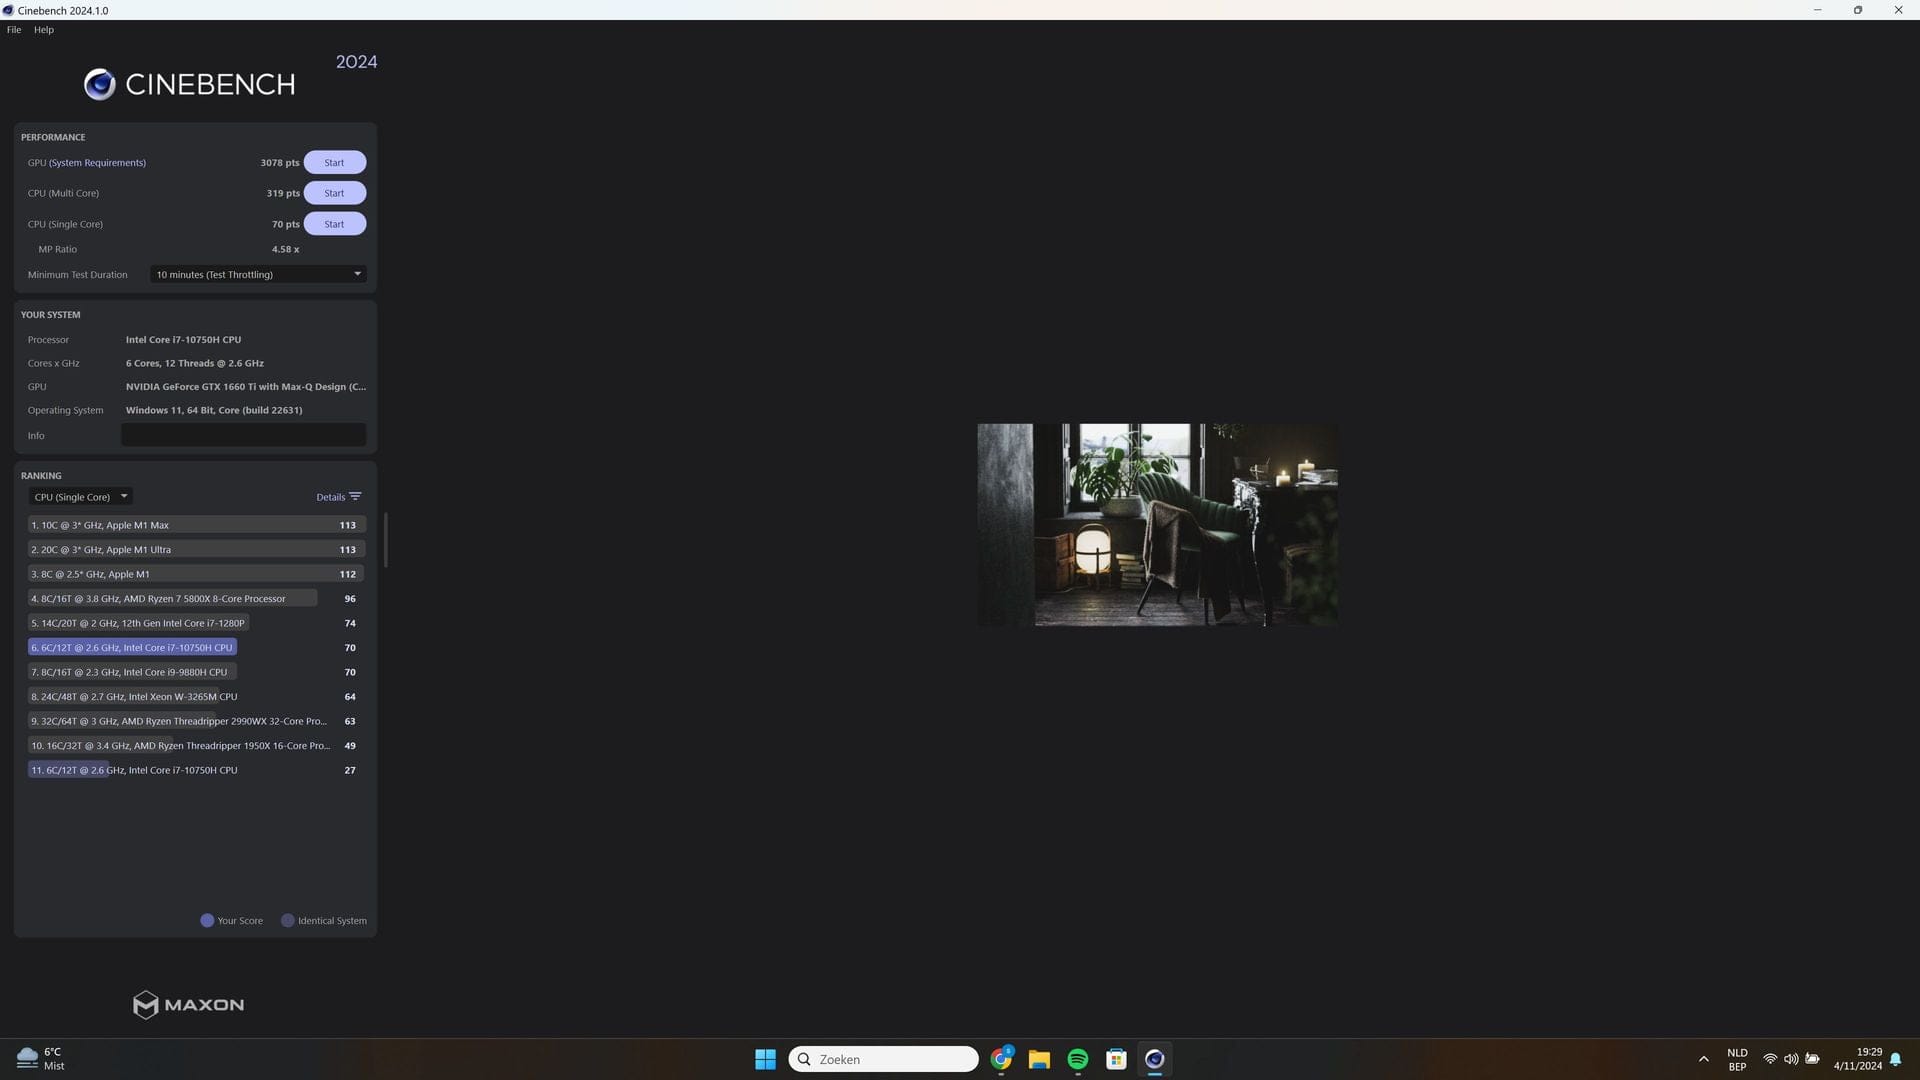Click the GPU score 3078 pts
The height and width of the screenshot is (1080, 1920).
tap(280, 163)
